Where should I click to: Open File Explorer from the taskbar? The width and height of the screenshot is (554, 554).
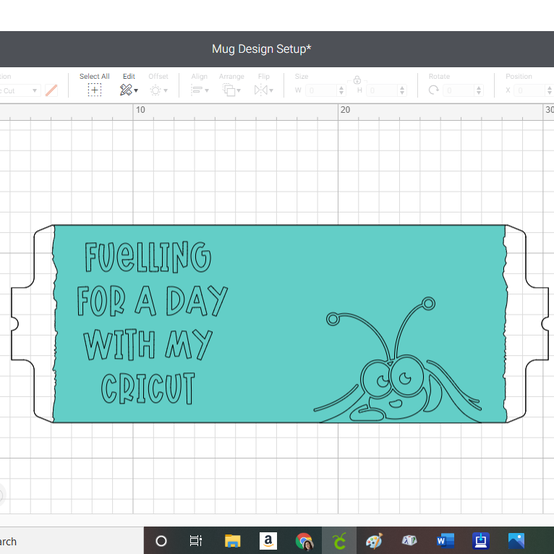[x=232, y=541]
